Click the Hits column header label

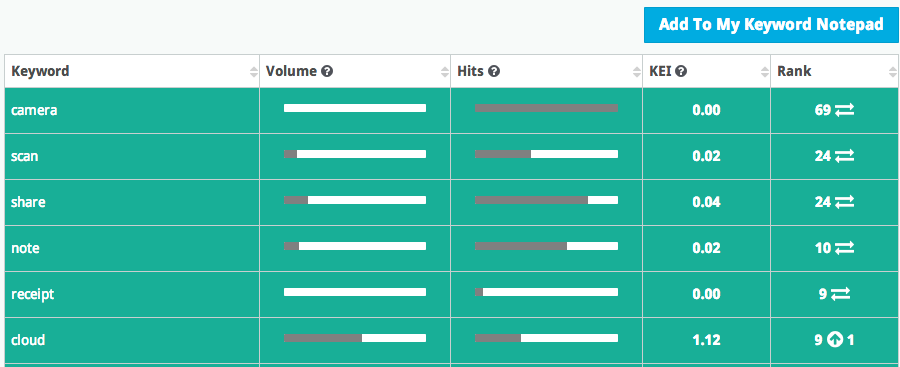[x=470, y=71]
